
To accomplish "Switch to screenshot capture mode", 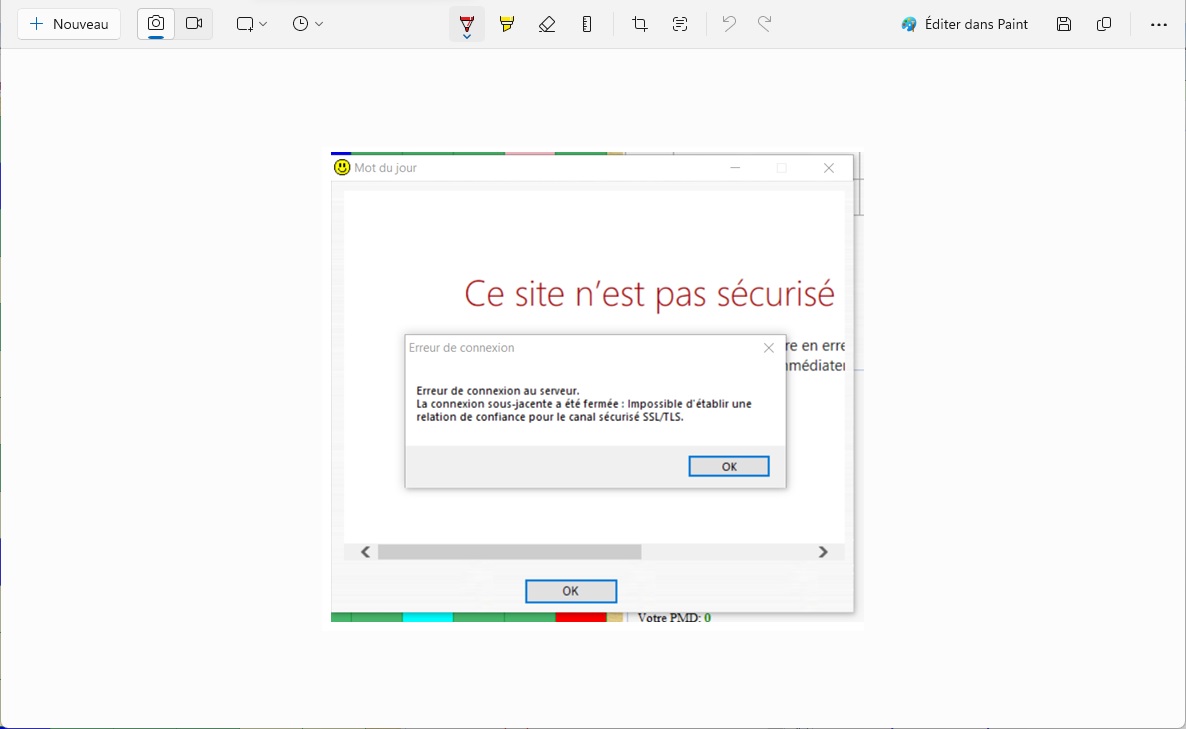I will pos(156,24).
